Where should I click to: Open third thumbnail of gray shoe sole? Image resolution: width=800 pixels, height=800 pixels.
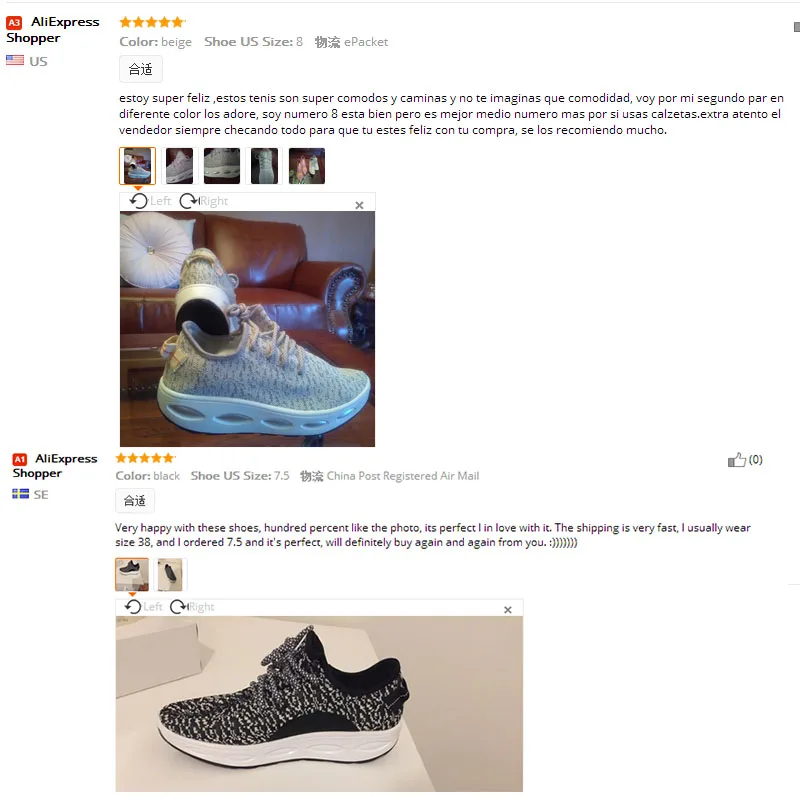pos(222,166)
